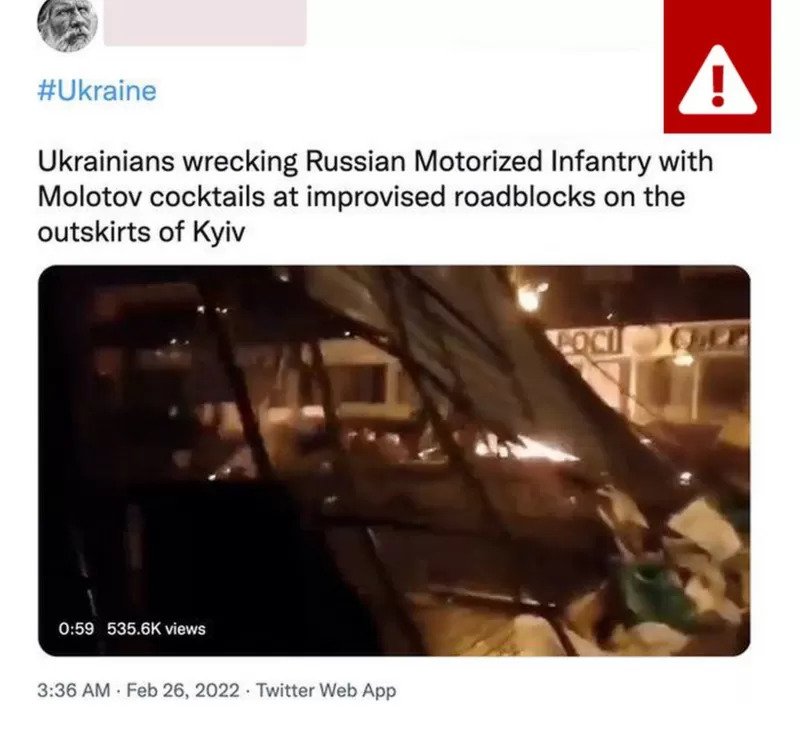
Task: Play the embedded tweet video
Action: [x=394, y=461]
